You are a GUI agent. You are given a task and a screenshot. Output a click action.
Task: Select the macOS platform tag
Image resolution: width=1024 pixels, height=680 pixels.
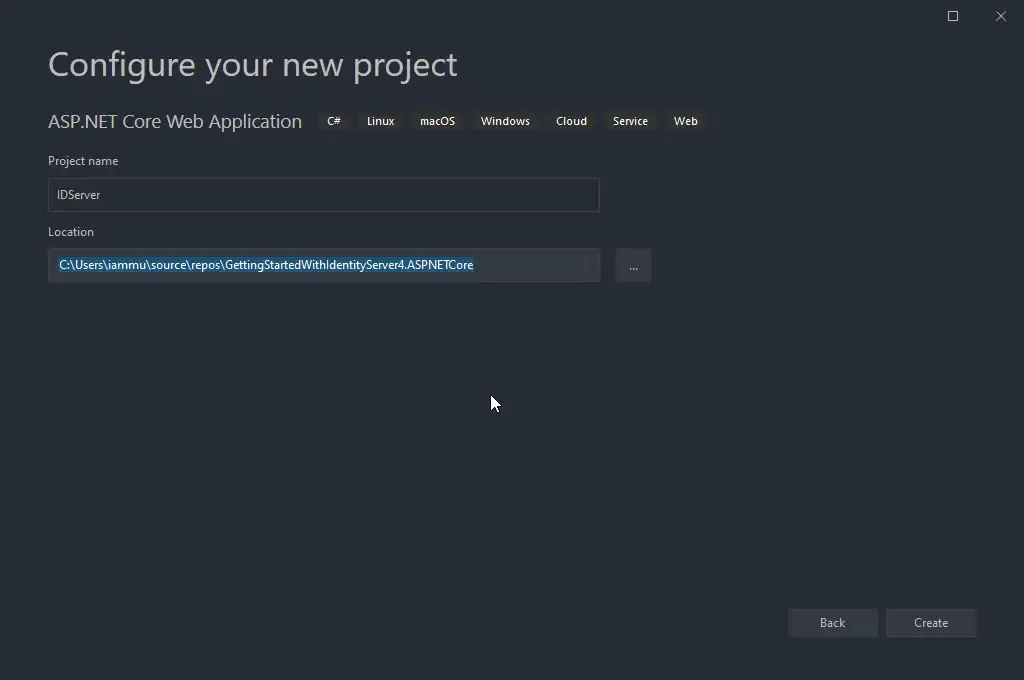coord(437,120)
